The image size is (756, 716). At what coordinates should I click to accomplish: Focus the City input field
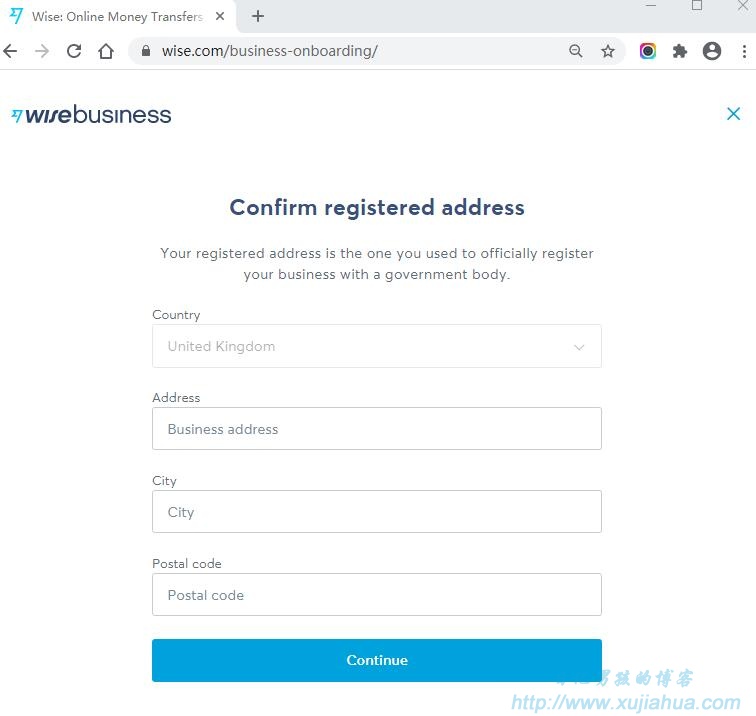point(377,512)
